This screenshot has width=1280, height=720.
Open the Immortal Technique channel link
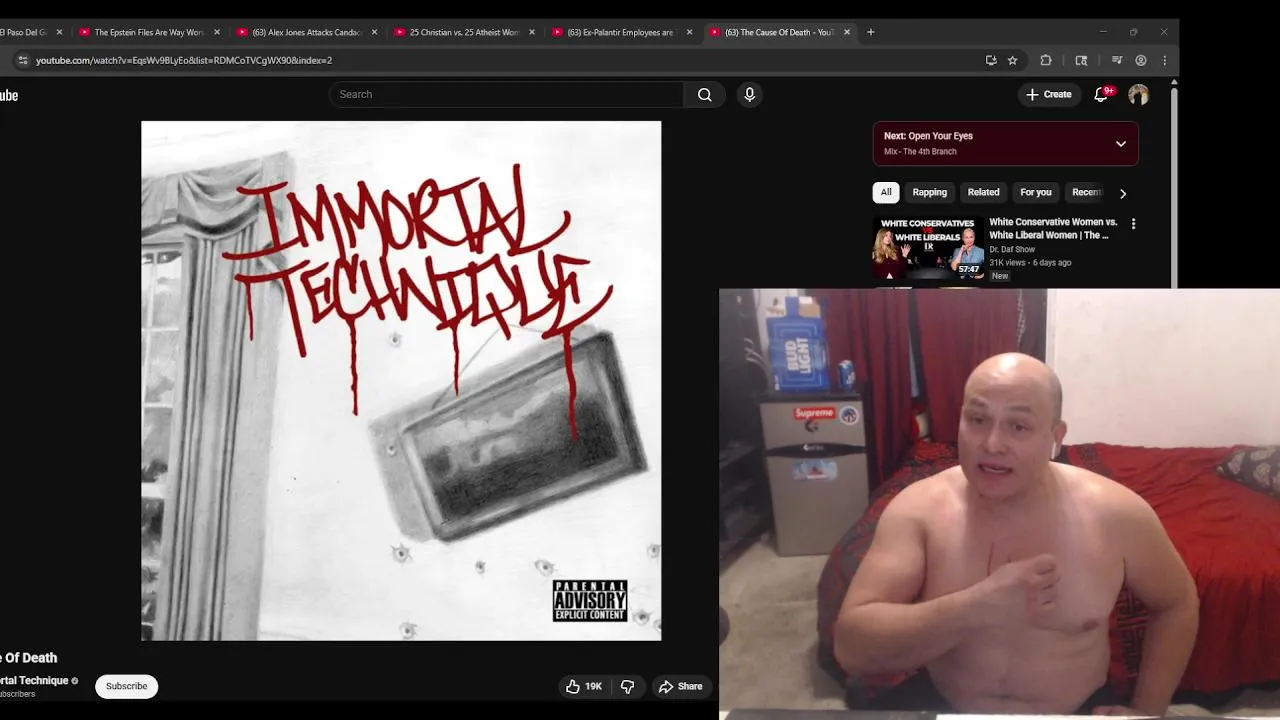34,680
